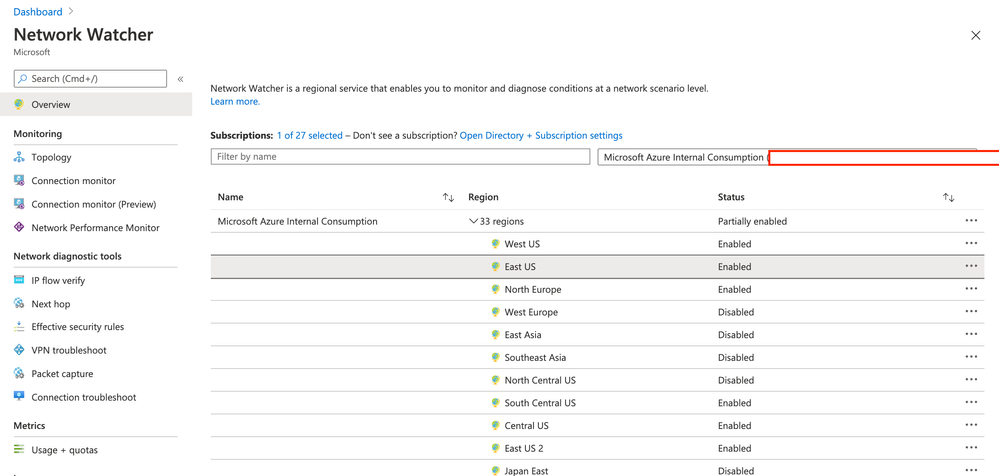Select Effective security rules in the sidebar
The width and height of the screenshot is (999, 476).
coord(77,327)
